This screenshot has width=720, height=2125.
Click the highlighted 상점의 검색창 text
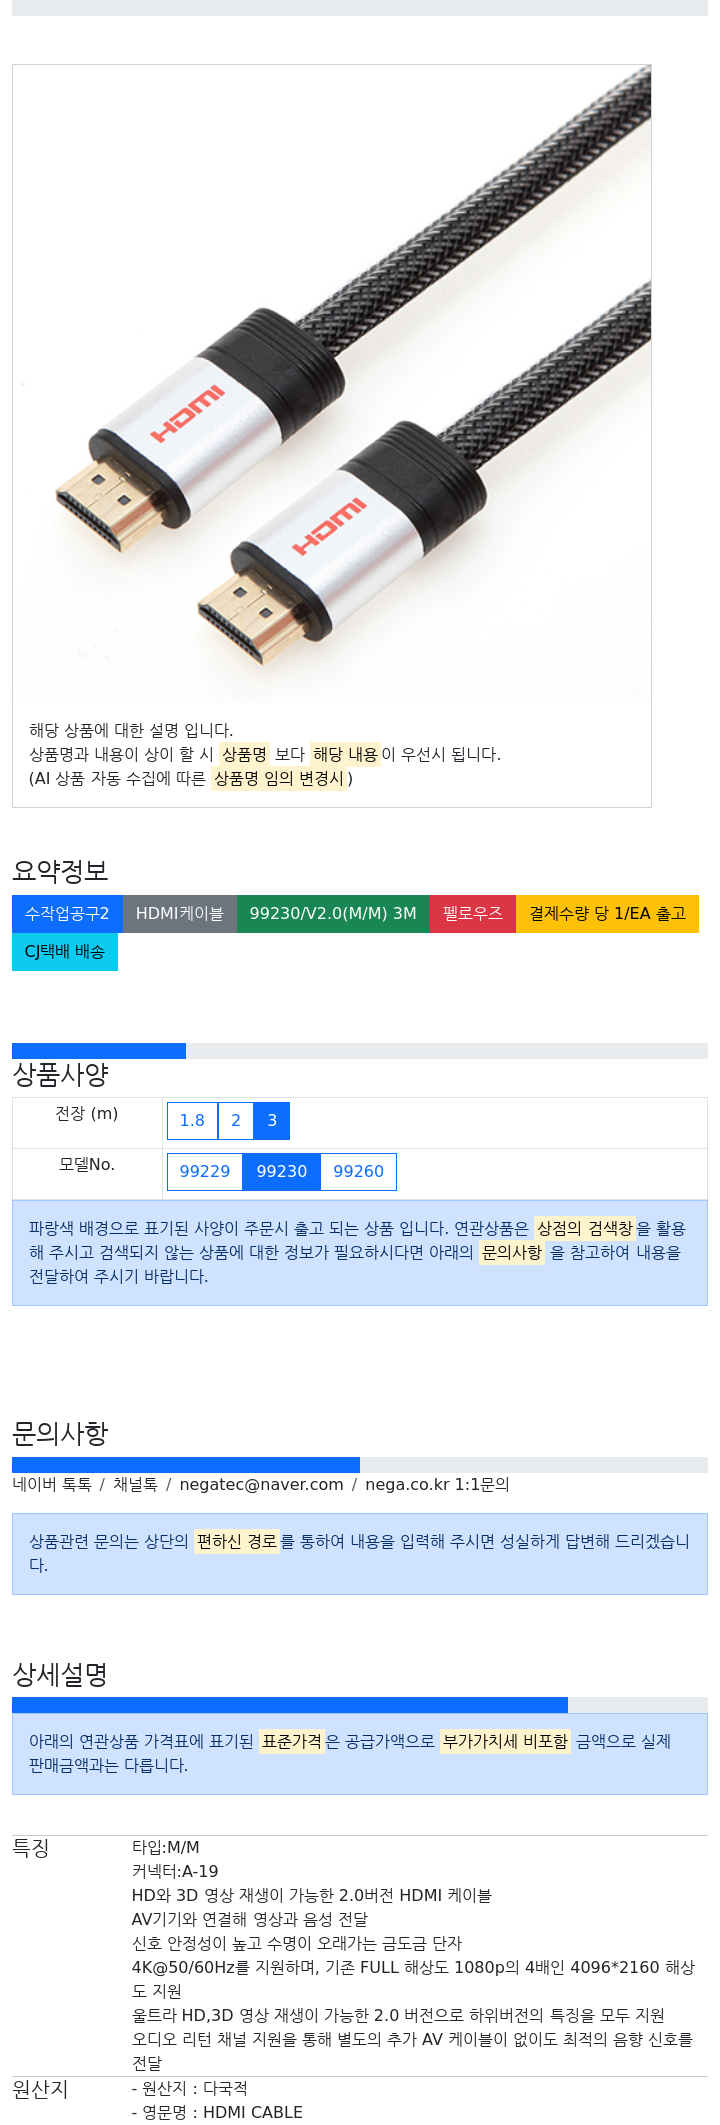[584, 1228]
